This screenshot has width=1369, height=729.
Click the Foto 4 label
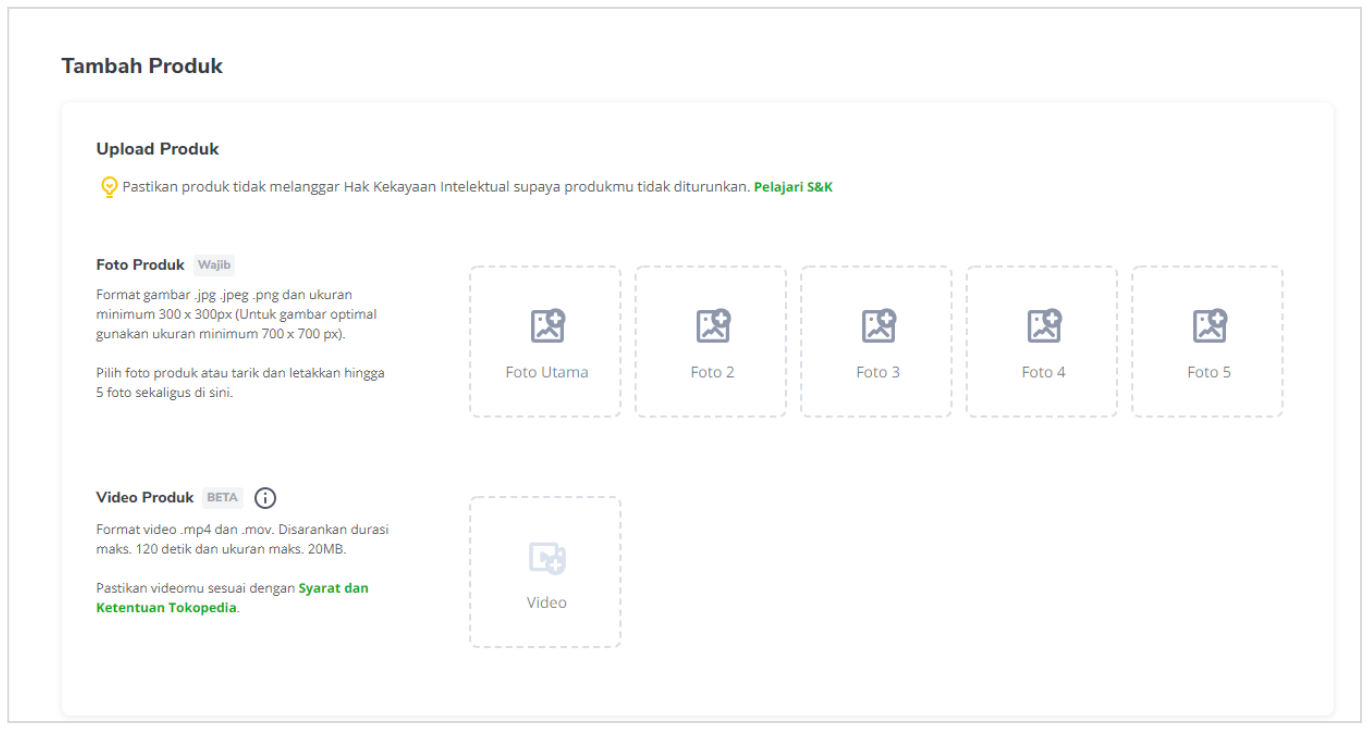click(x=1044, y=372)
